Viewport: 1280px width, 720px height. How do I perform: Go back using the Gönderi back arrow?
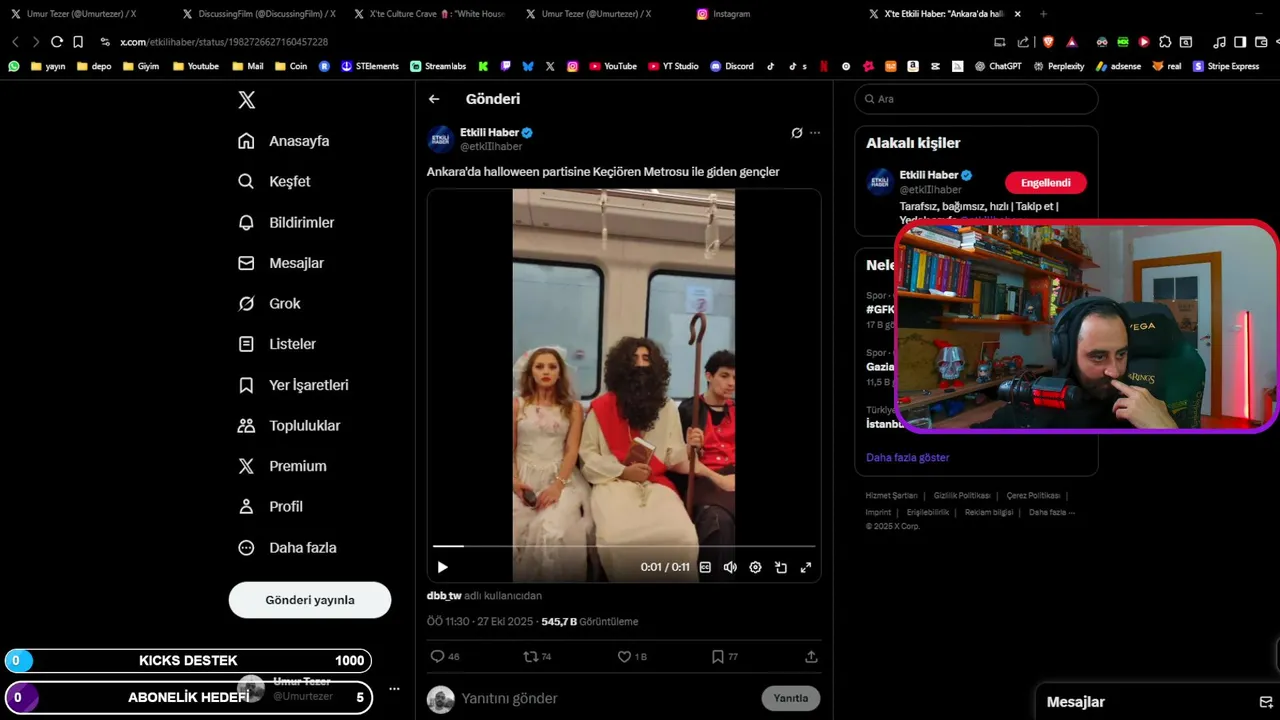point(434,99)
